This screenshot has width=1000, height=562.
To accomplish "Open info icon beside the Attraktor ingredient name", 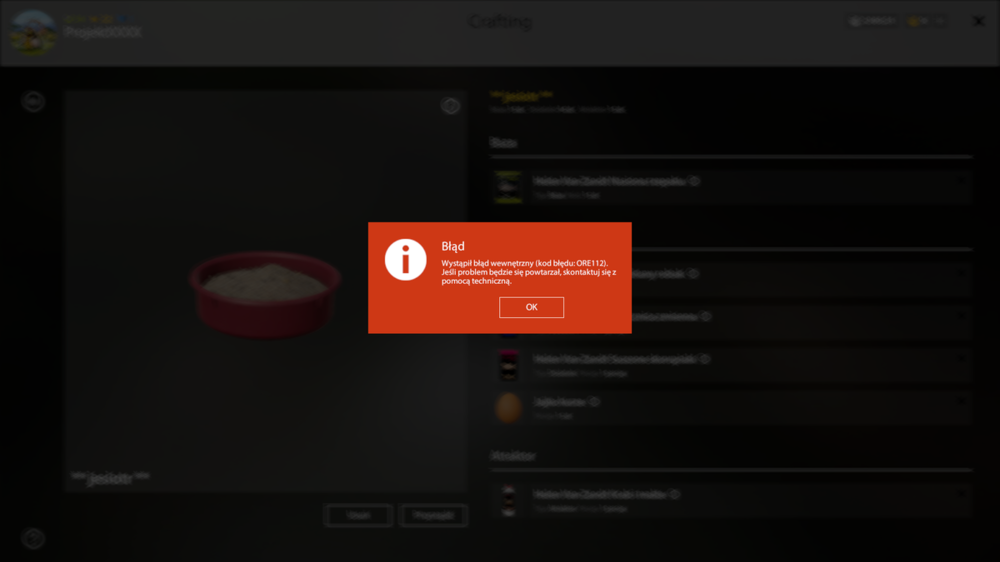I will (x=675, y=494).
